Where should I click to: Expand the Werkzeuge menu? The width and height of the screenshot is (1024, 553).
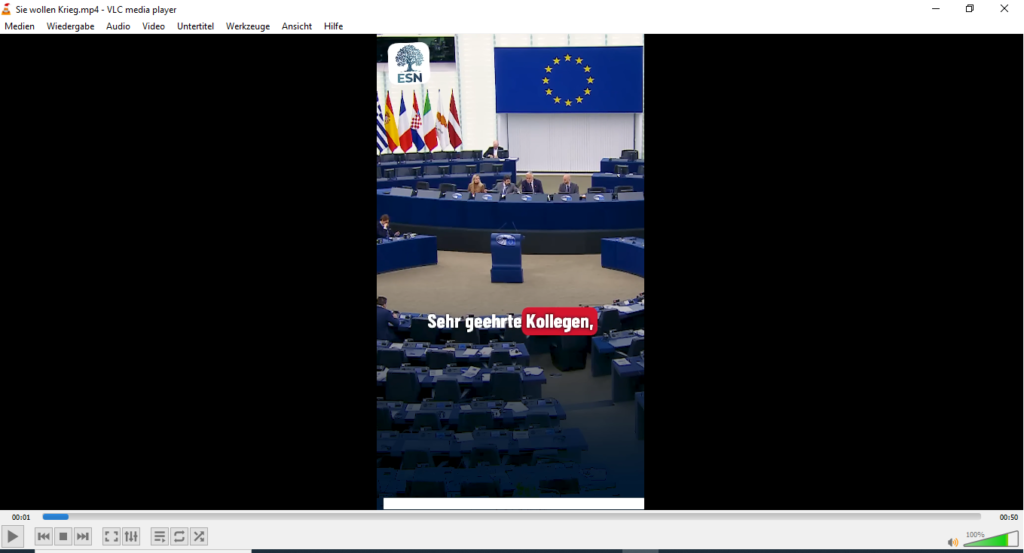[x=247, y=26]
